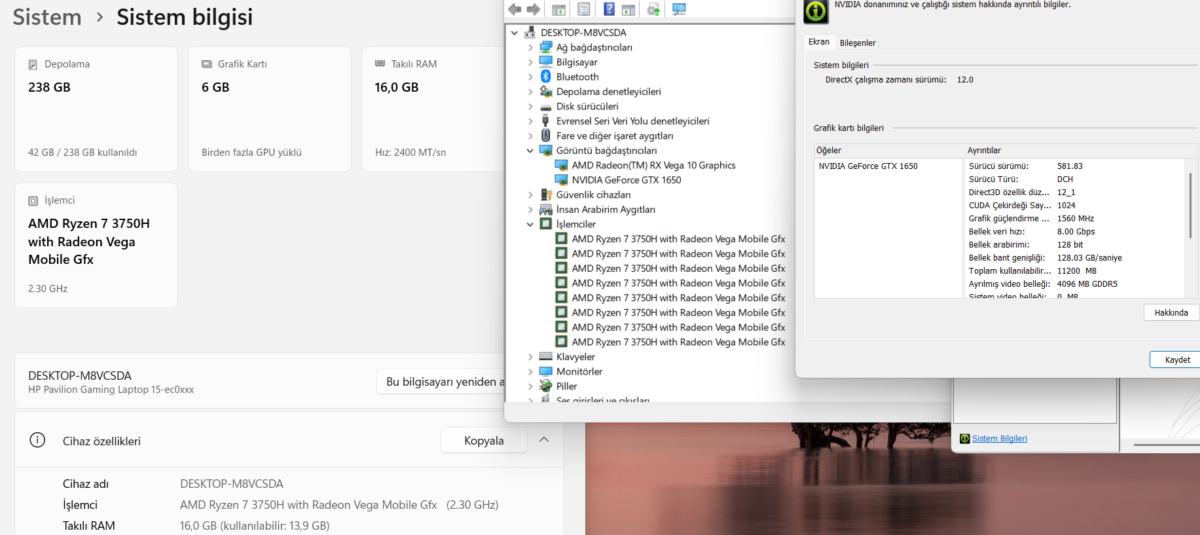Expand the Depolama denetleyicileri node
This screenshot has height=535, width=1200.
[530, 92]
